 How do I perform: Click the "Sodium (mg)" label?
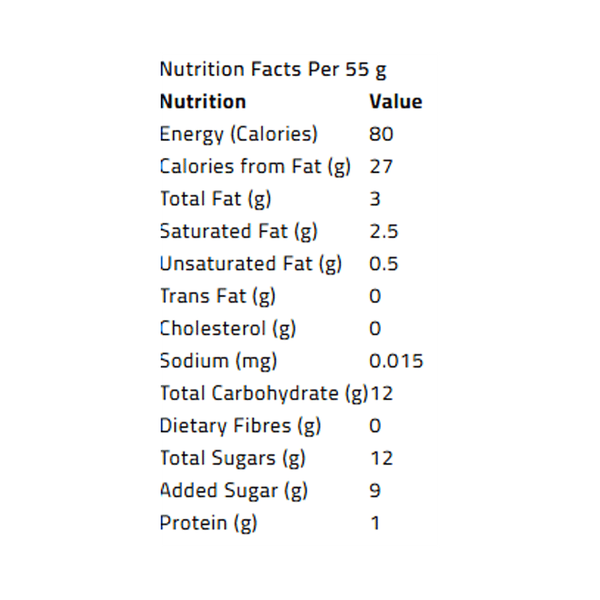[218, 361]
